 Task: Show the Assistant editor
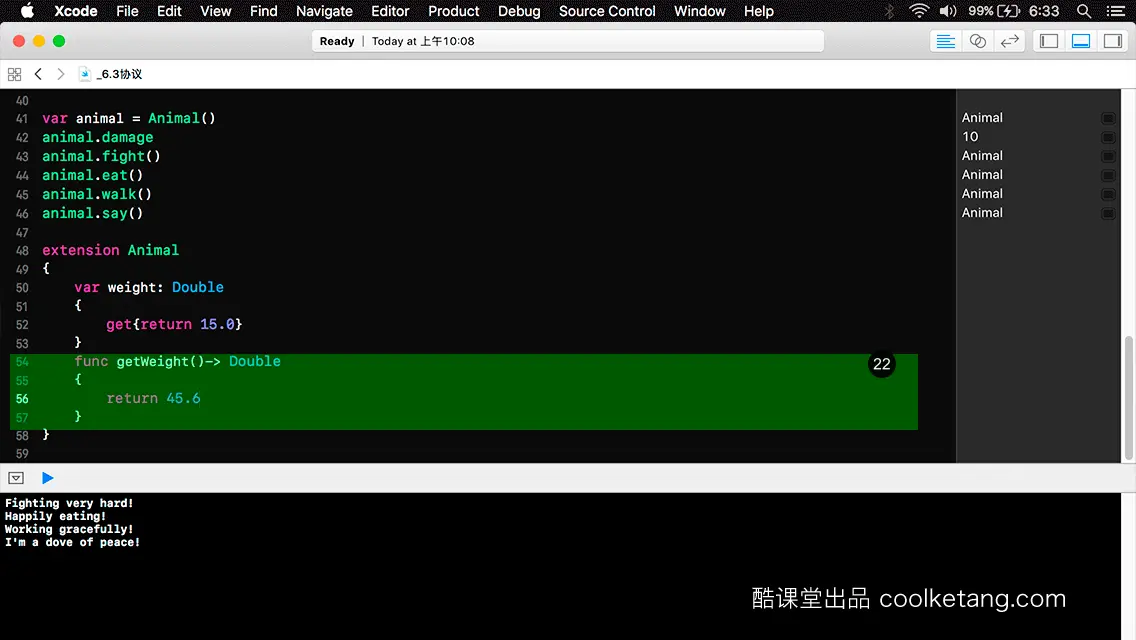tap(977, 41)
